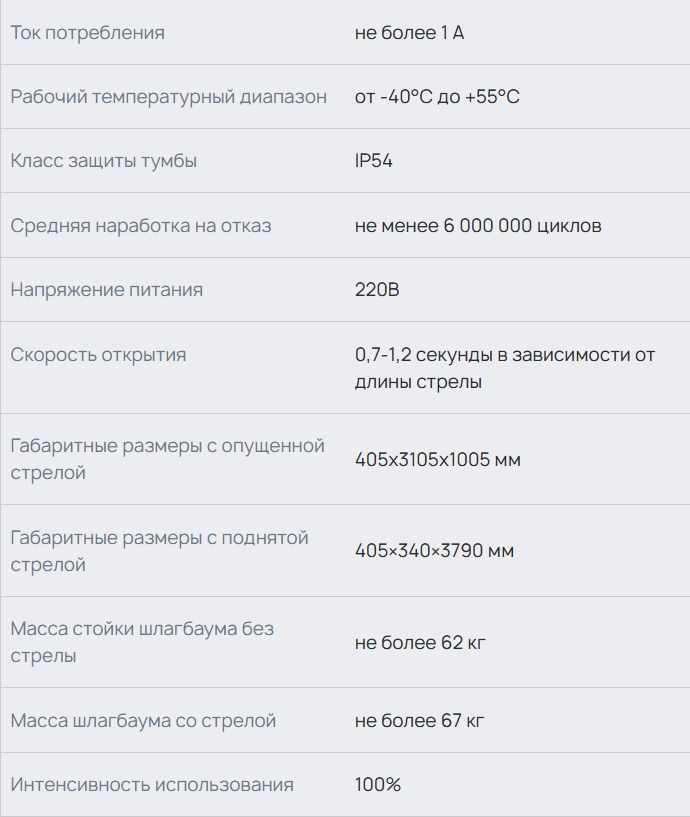Viewport: 690px width, 817px height.
Task: Click 'Габаритные размеры с поднятой стрелой' label
Action: [x=159, y=551]
